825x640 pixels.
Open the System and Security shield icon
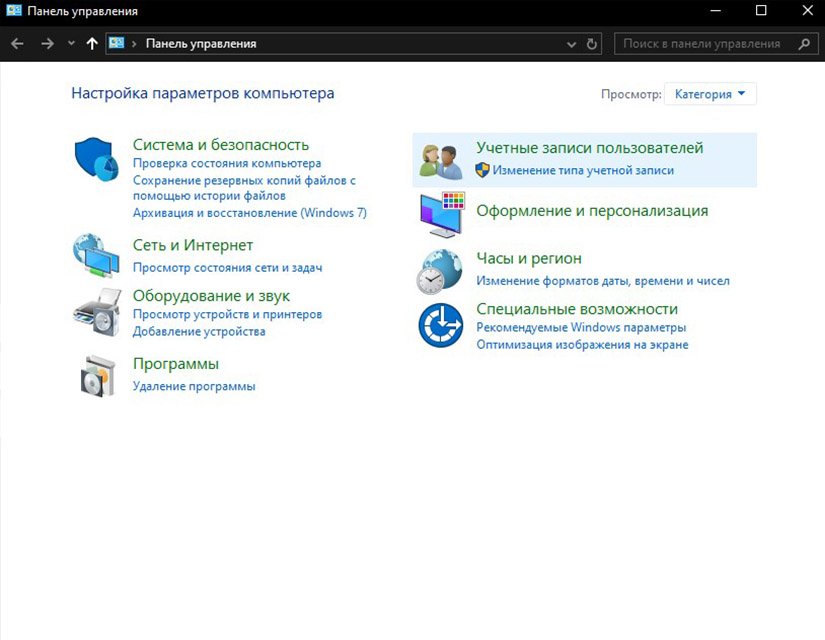[x=96, y=158]
